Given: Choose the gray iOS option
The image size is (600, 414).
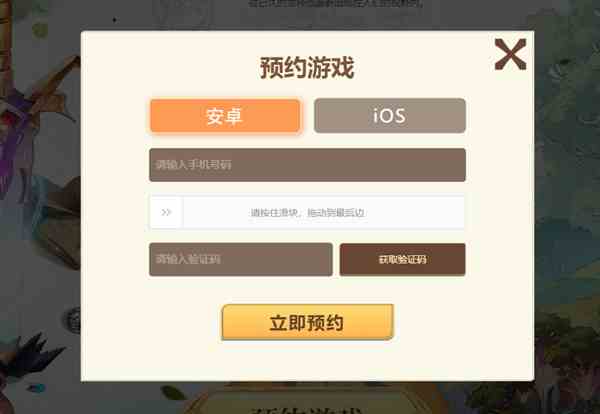Looking at the screenshot, I should pos(390,116).
